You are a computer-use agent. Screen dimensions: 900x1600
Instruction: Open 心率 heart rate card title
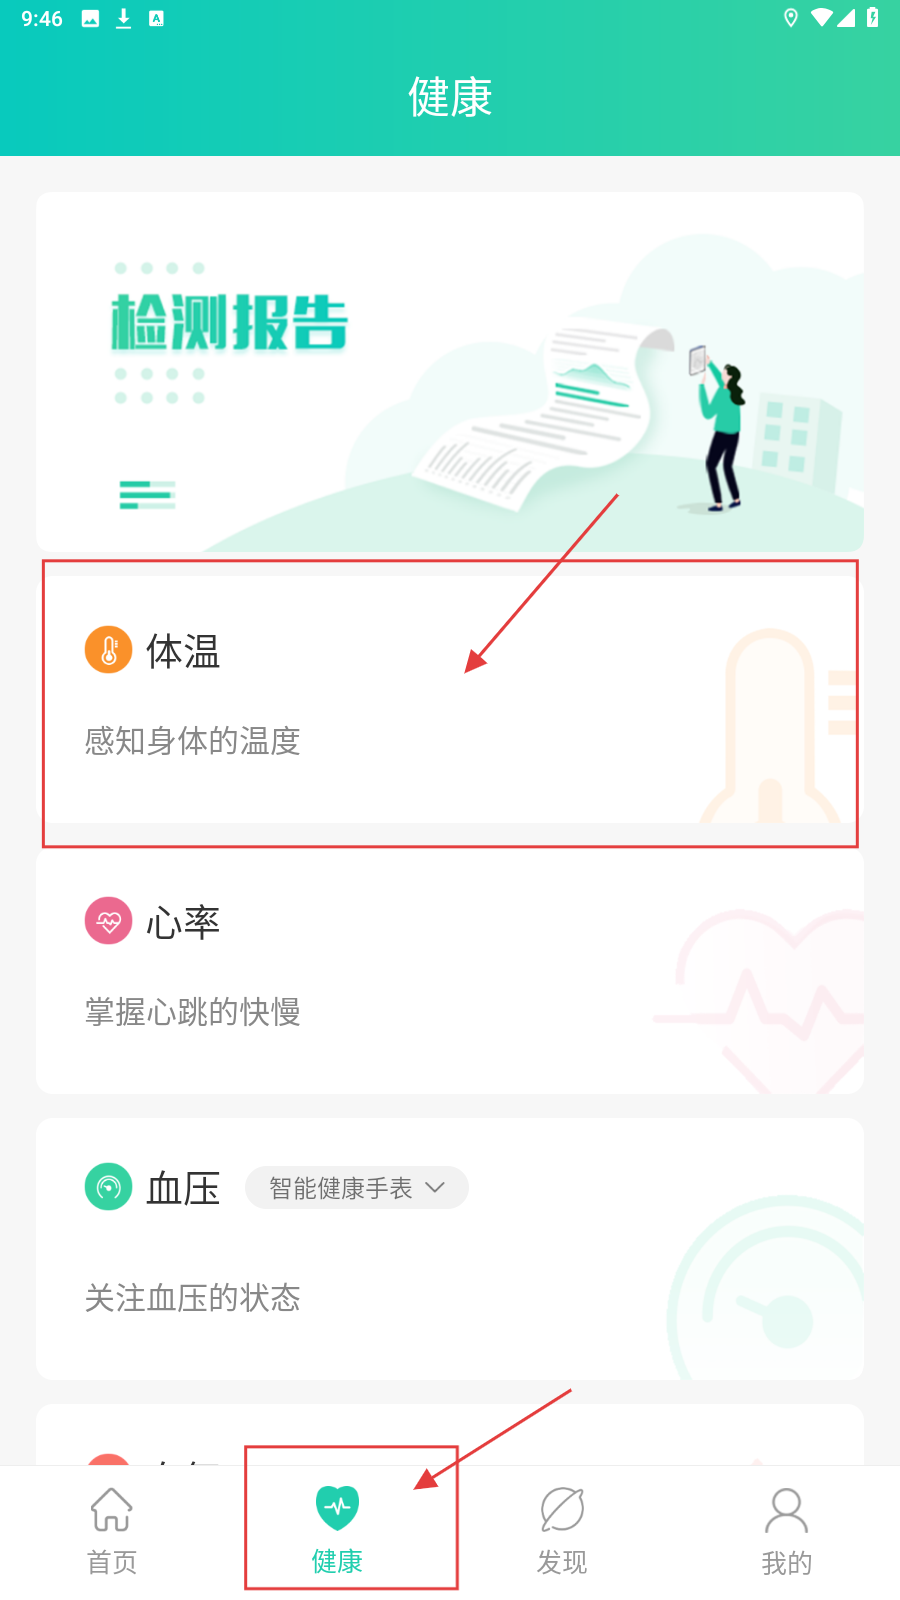pos(183,922)
